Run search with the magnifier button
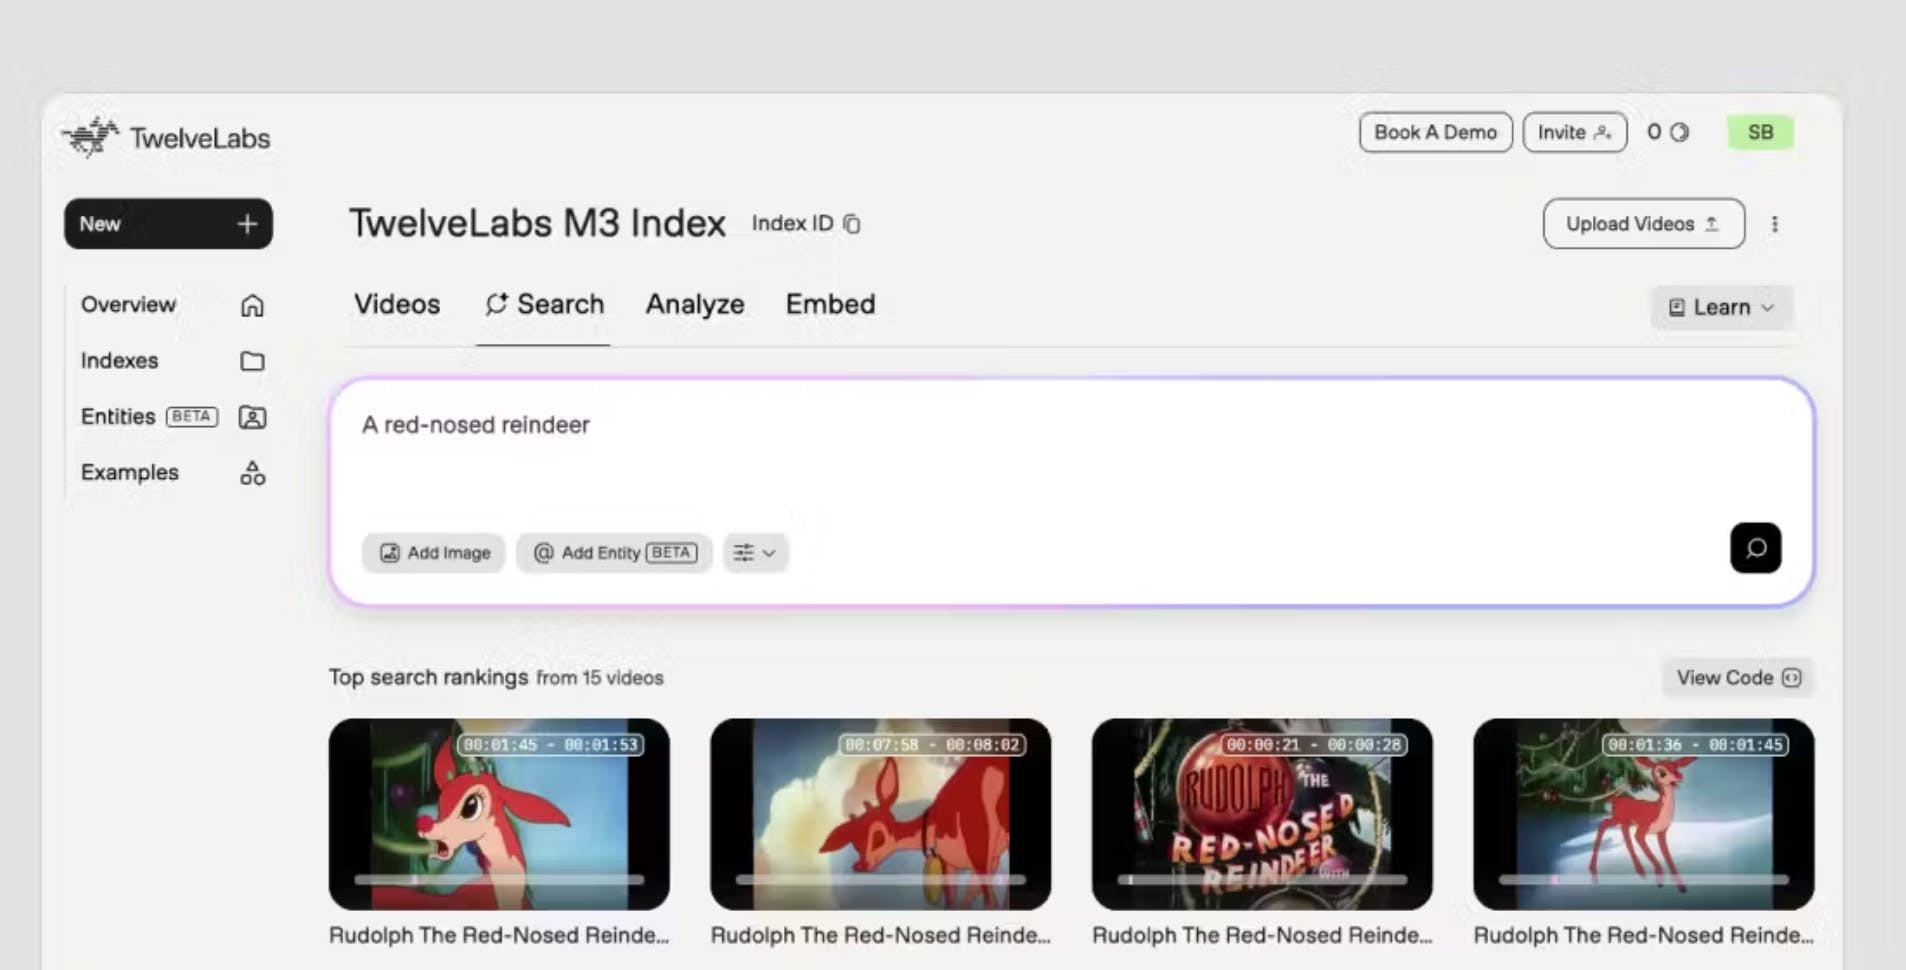Viewport: 1906px width, 970px height. 1756,548
